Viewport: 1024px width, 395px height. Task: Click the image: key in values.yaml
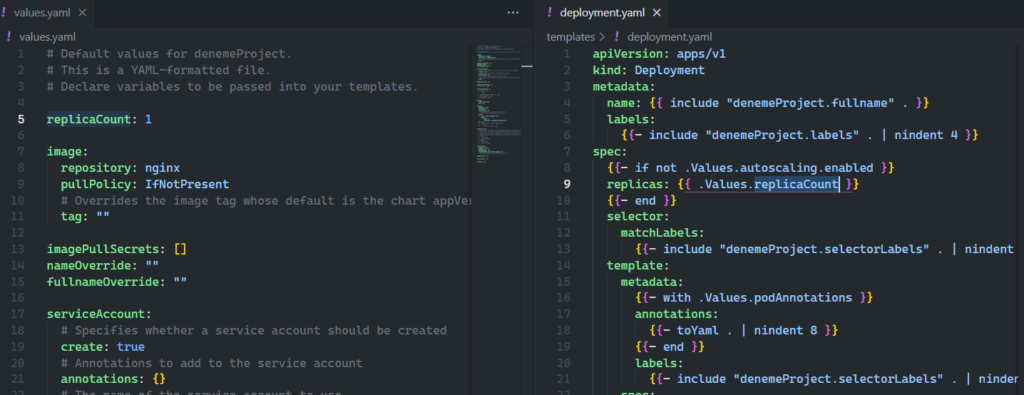click(x=67, y=152)
